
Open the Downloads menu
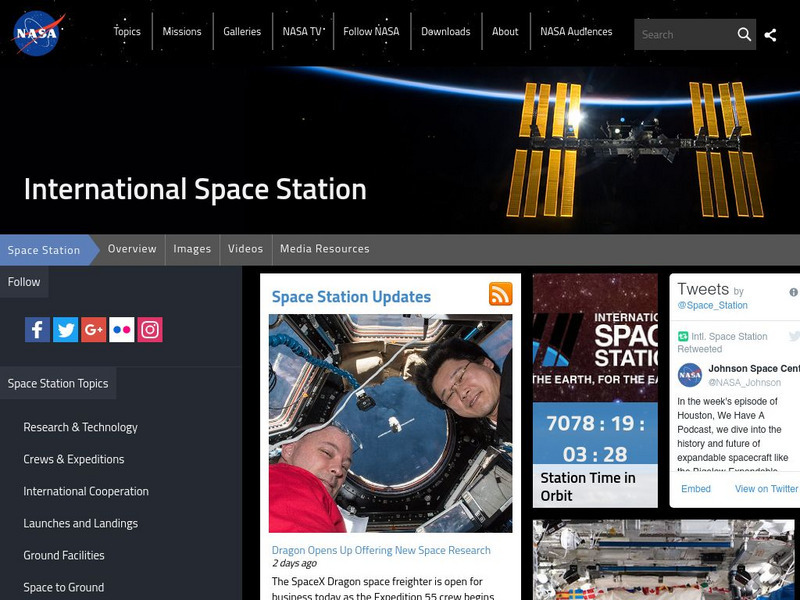point(445,32)
